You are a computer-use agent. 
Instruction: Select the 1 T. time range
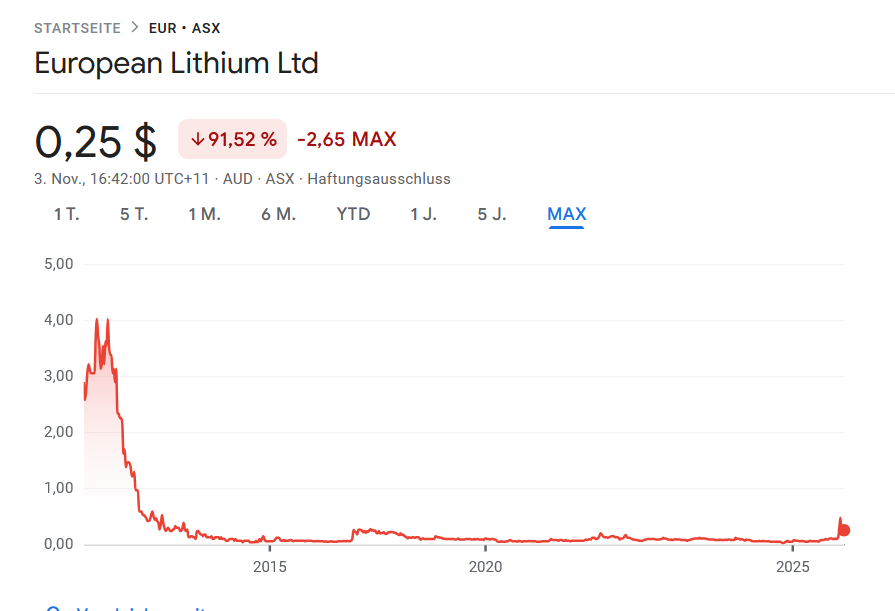click(67, 214)
